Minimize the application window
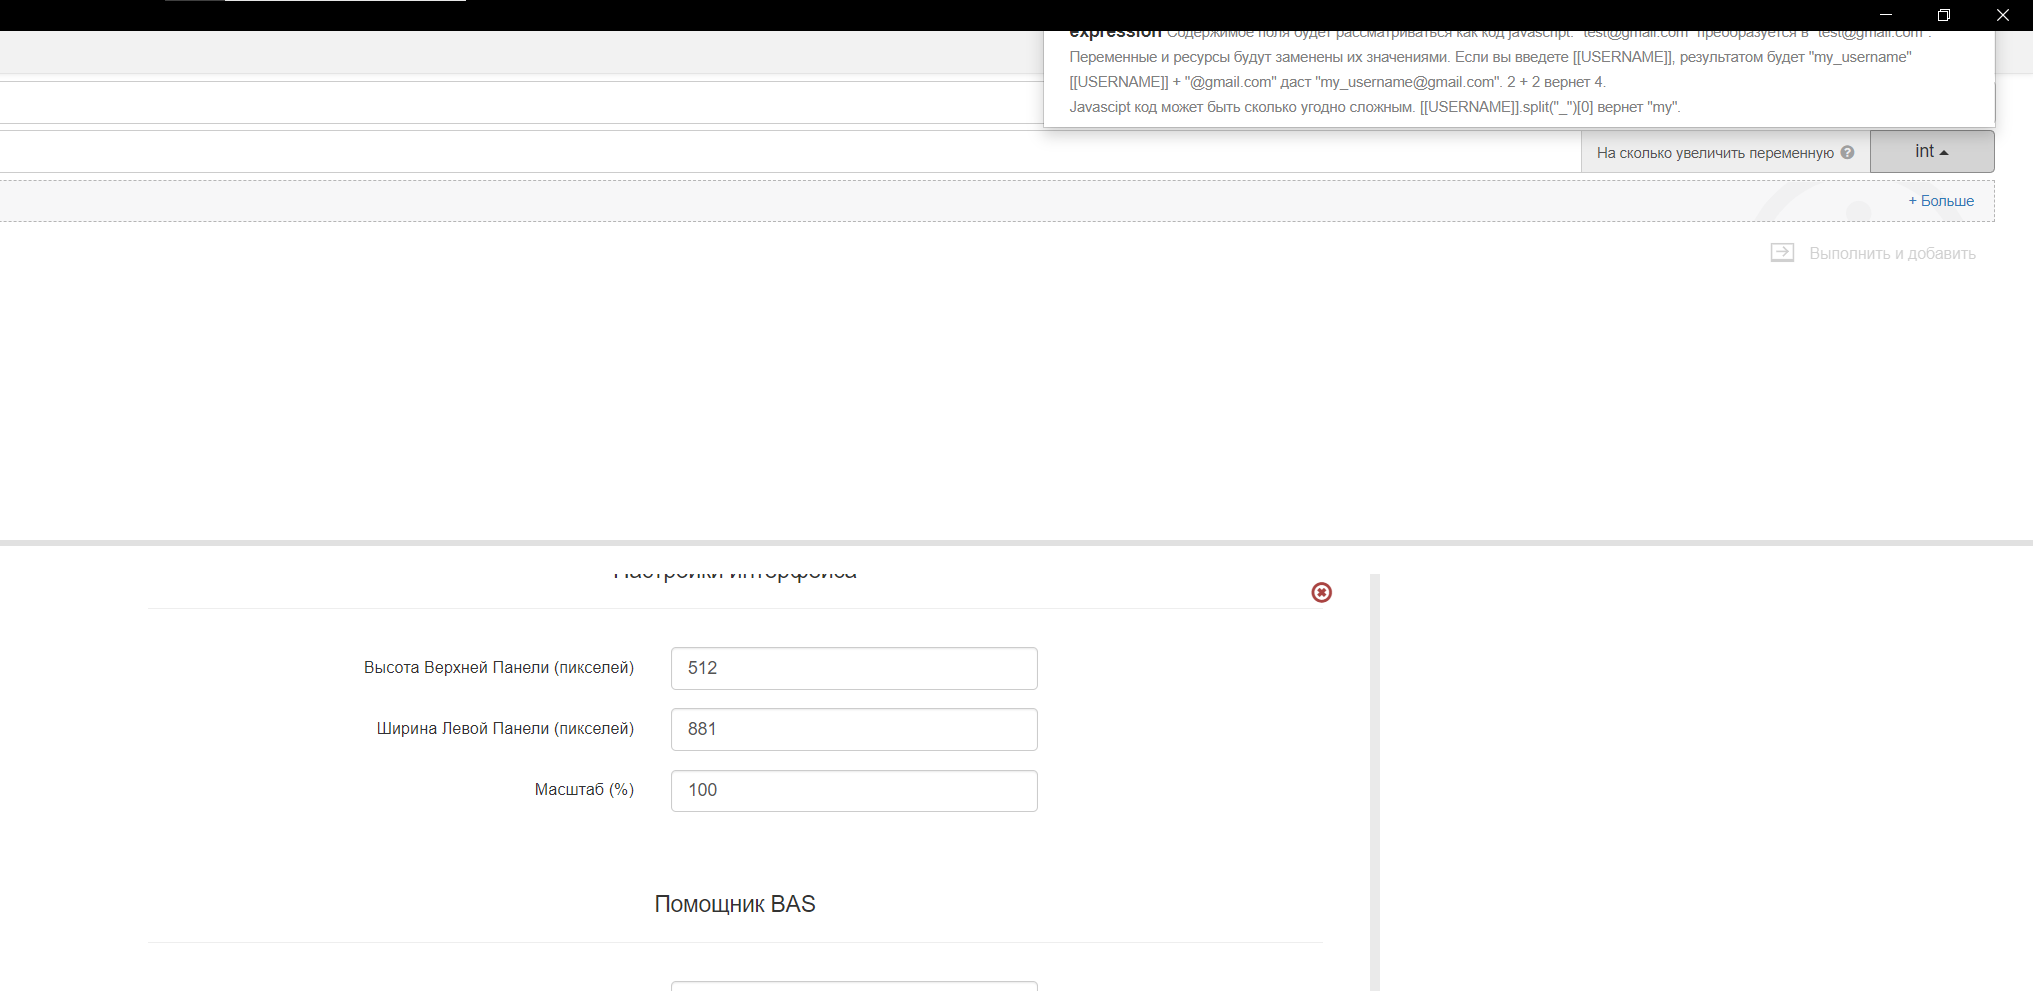 tap(1888, 15)
